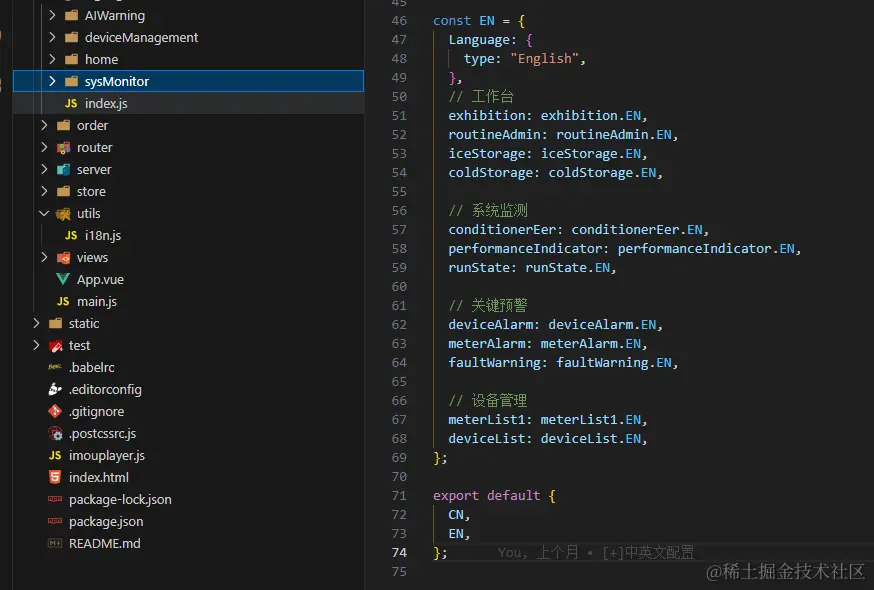This screenshot has width=874, height=590.
Task: Click the Babel icon beside .babelrc
Action: (x=55, y=367)
